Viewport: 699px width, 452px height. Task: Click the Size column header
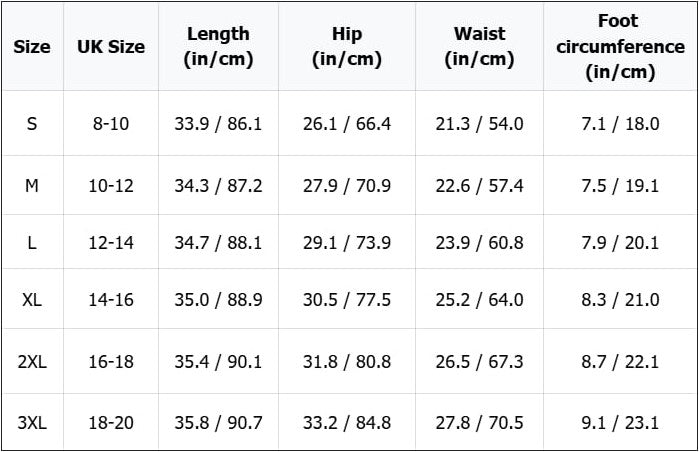(x=32, y=47)
